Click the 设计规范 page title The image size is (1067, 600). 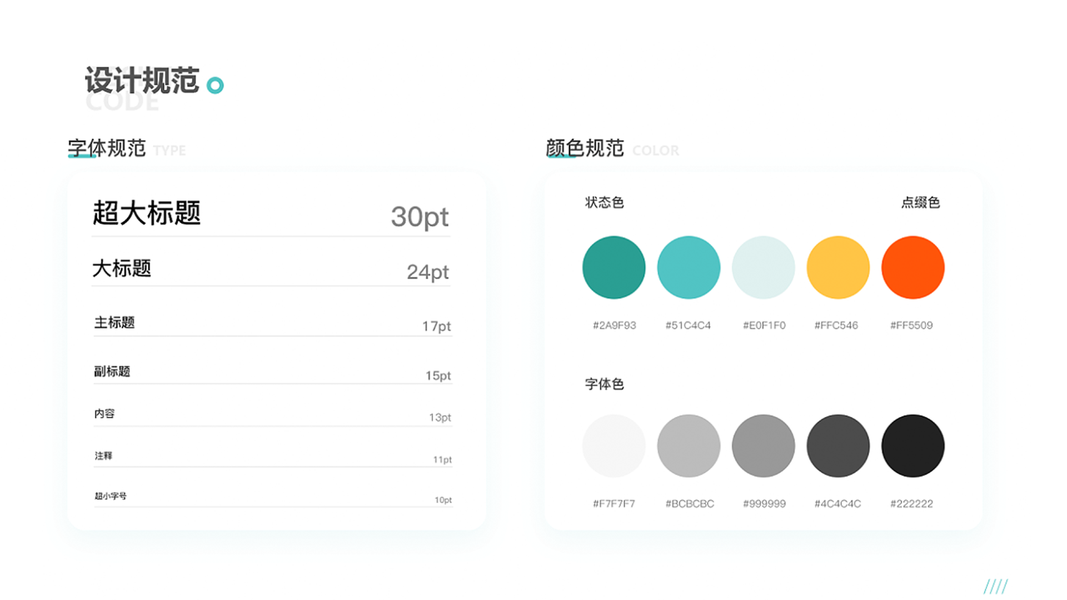(x=142, y=80)
